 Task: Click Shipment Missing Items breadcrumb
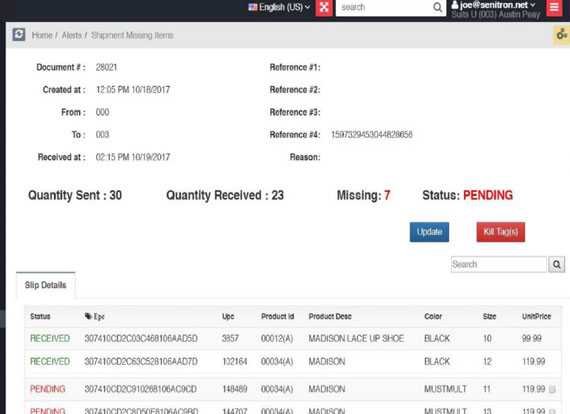132,35
